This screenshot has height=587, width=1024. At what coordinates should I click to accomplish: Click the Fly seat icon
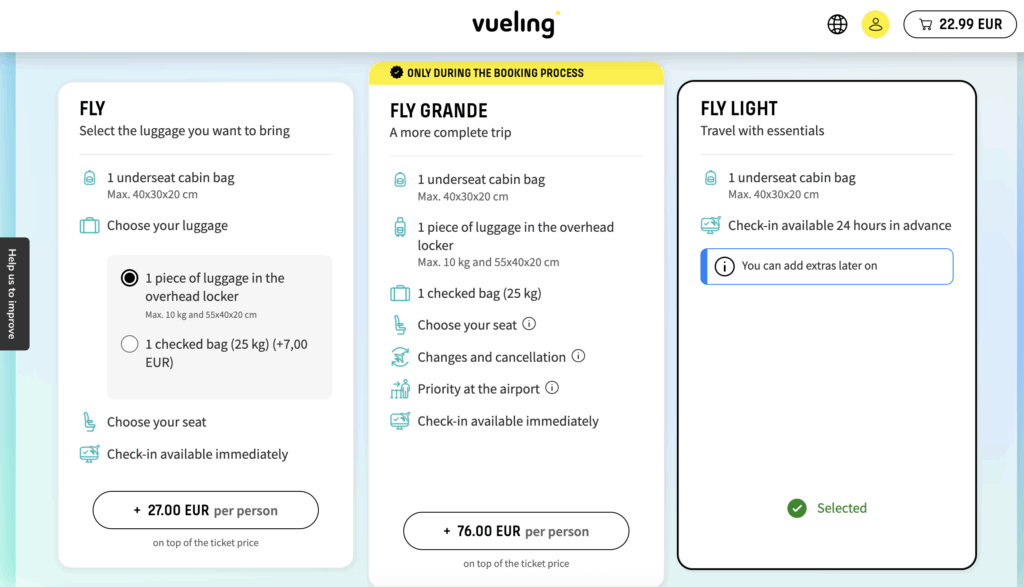click(x=89, y=422)
